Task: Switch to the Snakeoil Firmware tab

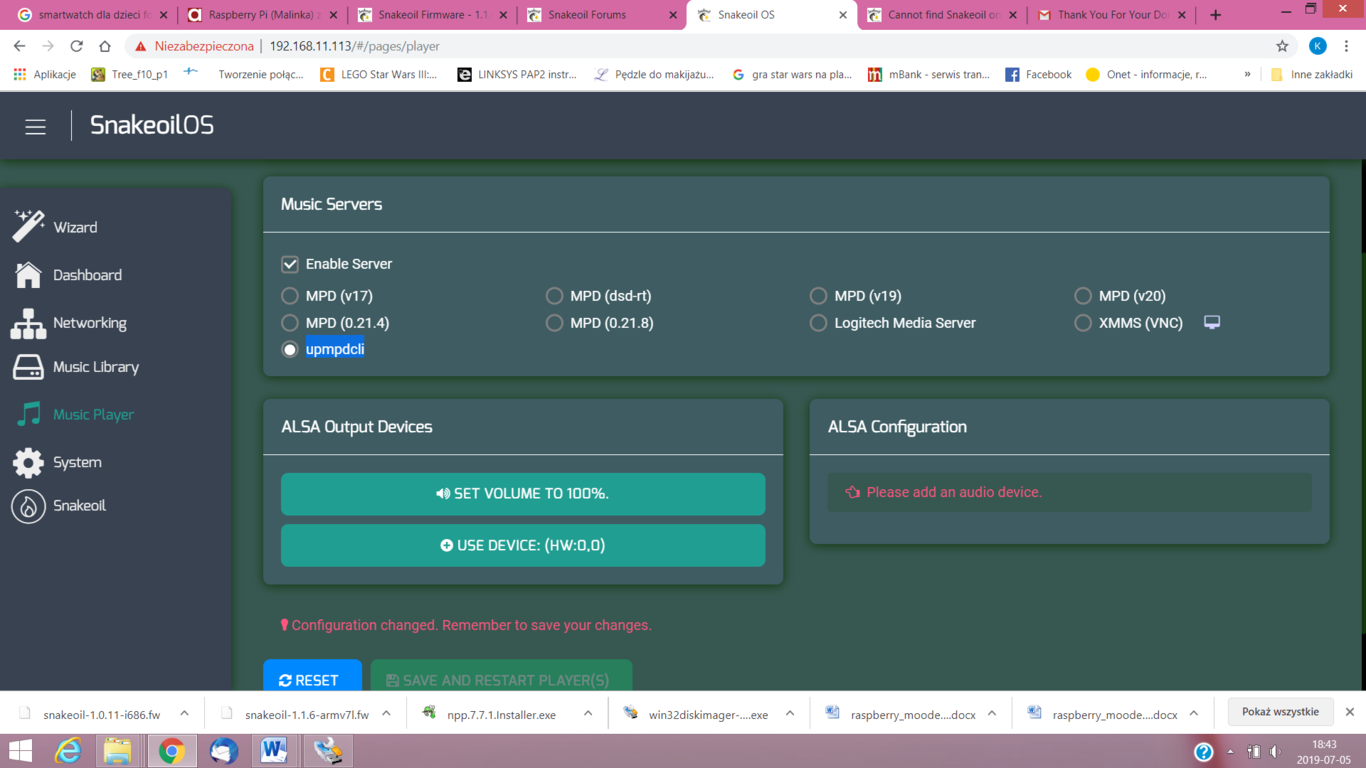Action: click(x=432, y=15)
